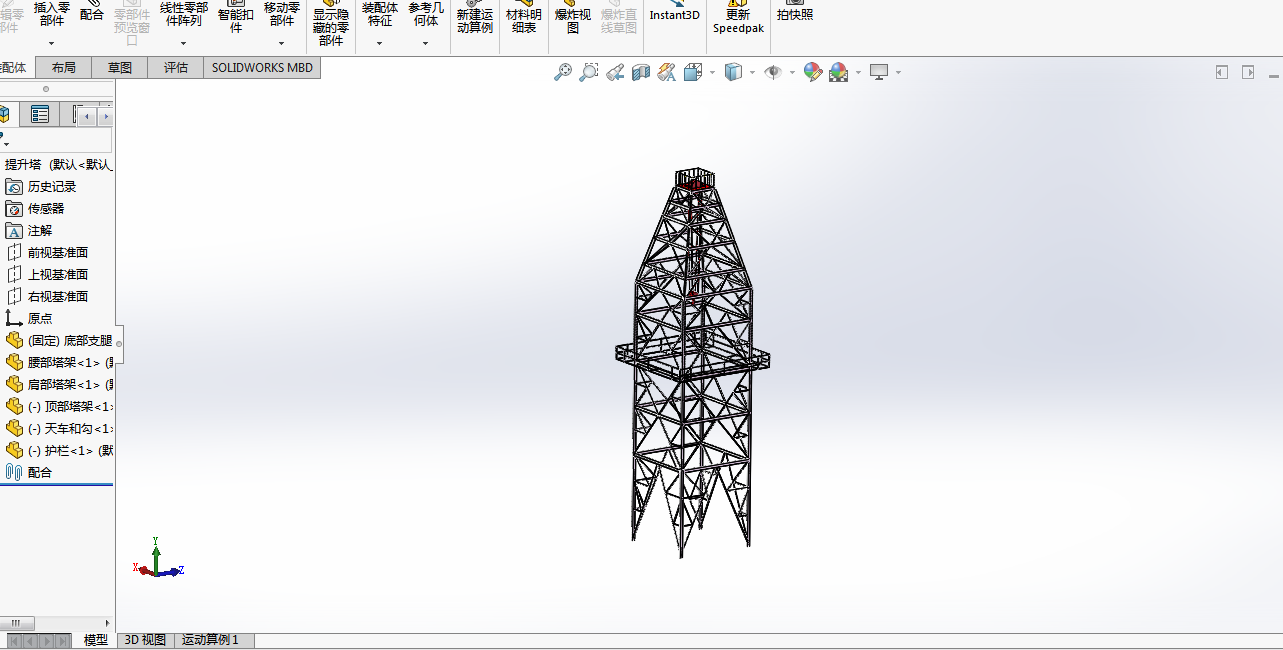
Task: Select the (-) 天车和勾<1> component
Action: pyautogui.click(x=58, y=429)
